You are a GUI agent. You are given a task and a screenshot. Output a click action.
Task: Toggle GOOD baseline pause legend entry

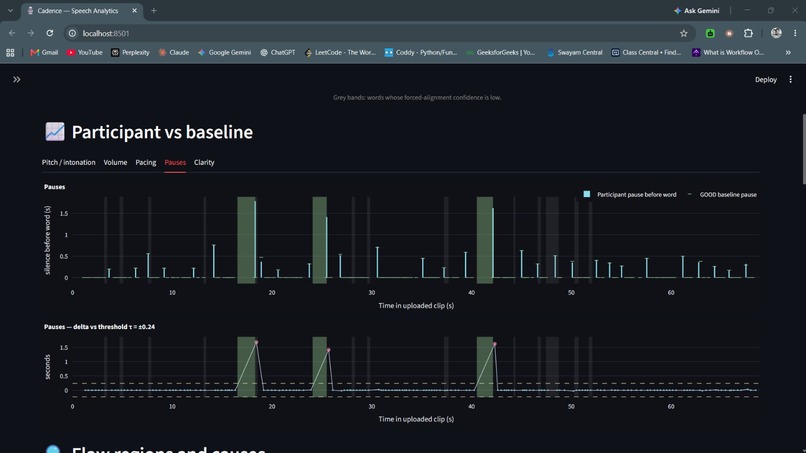tap(722, 194)
